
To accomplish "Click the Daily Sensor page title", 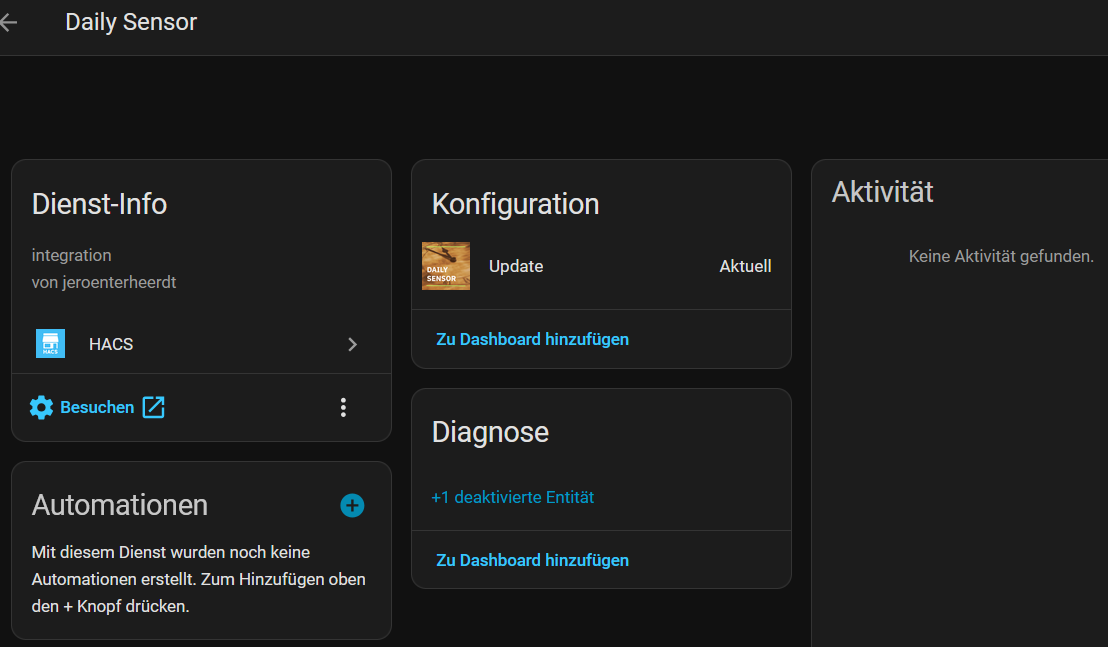I will click(131, 22).
